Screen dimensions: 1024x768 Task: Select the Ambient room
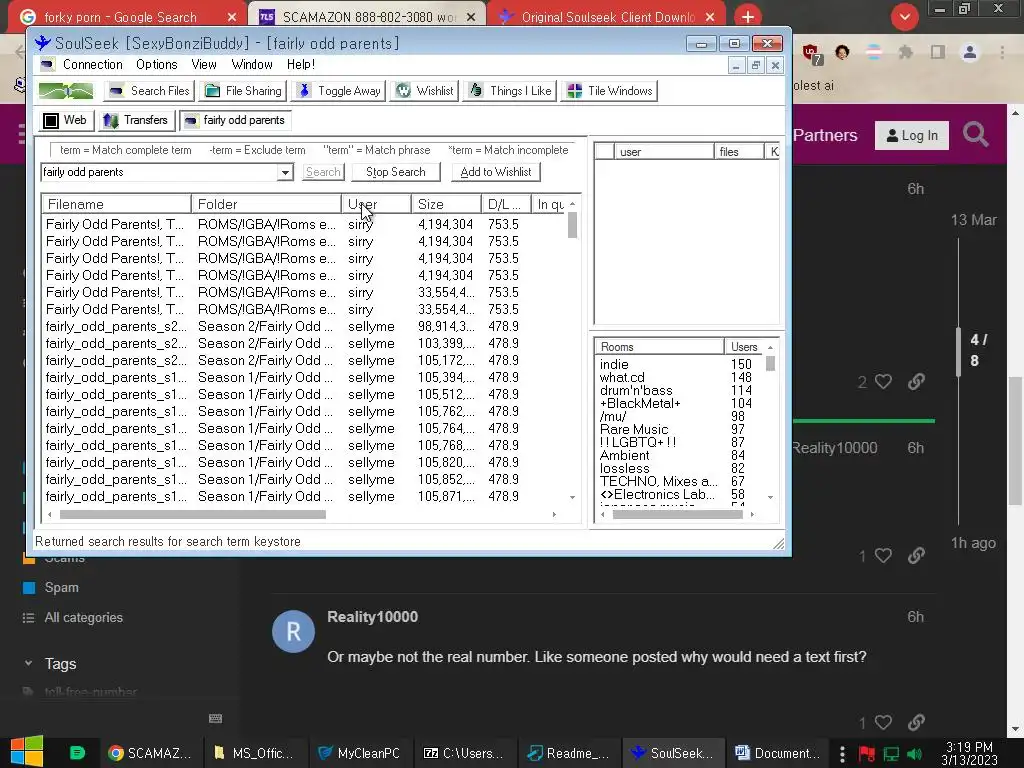click(625, 456)
